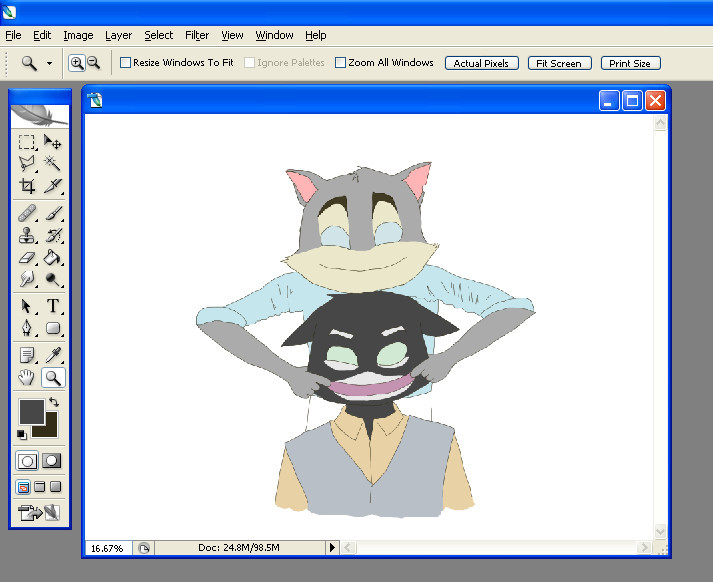Select the Rectangular Marquee tool
The width and height of the screenshot is (713, 582).
[27, 142]
